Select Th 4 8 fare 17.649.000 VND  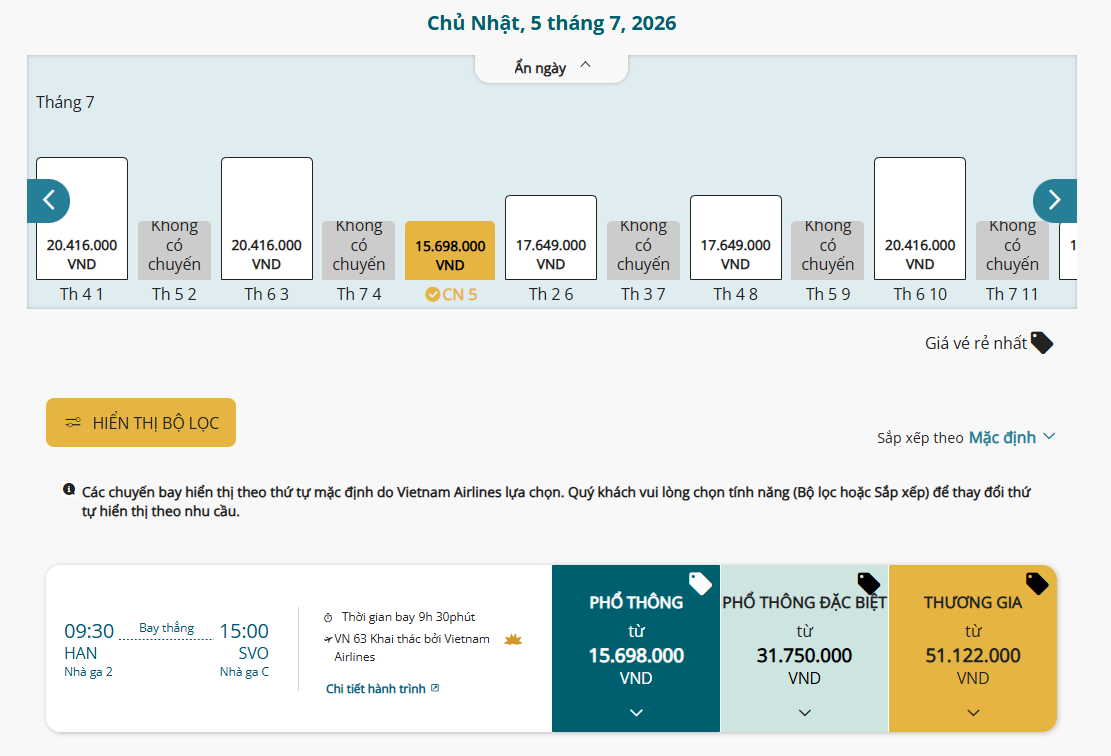coord(735,237)
